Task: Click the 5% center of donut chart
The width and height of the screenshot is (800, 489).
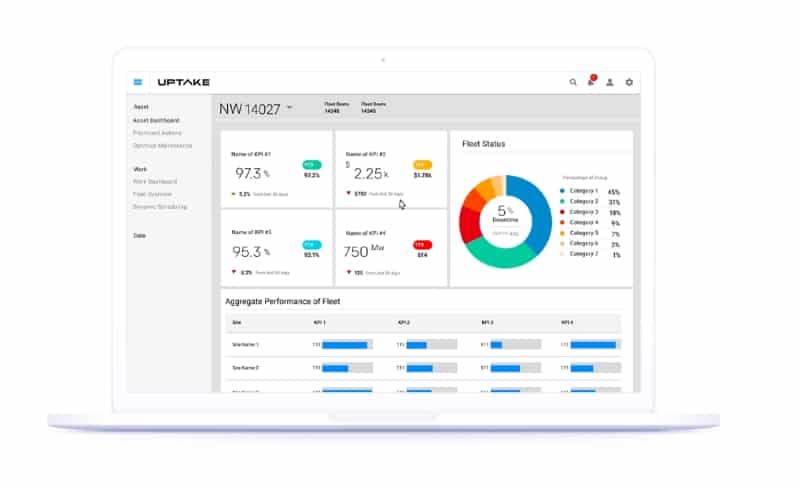Action: (505, 211)
